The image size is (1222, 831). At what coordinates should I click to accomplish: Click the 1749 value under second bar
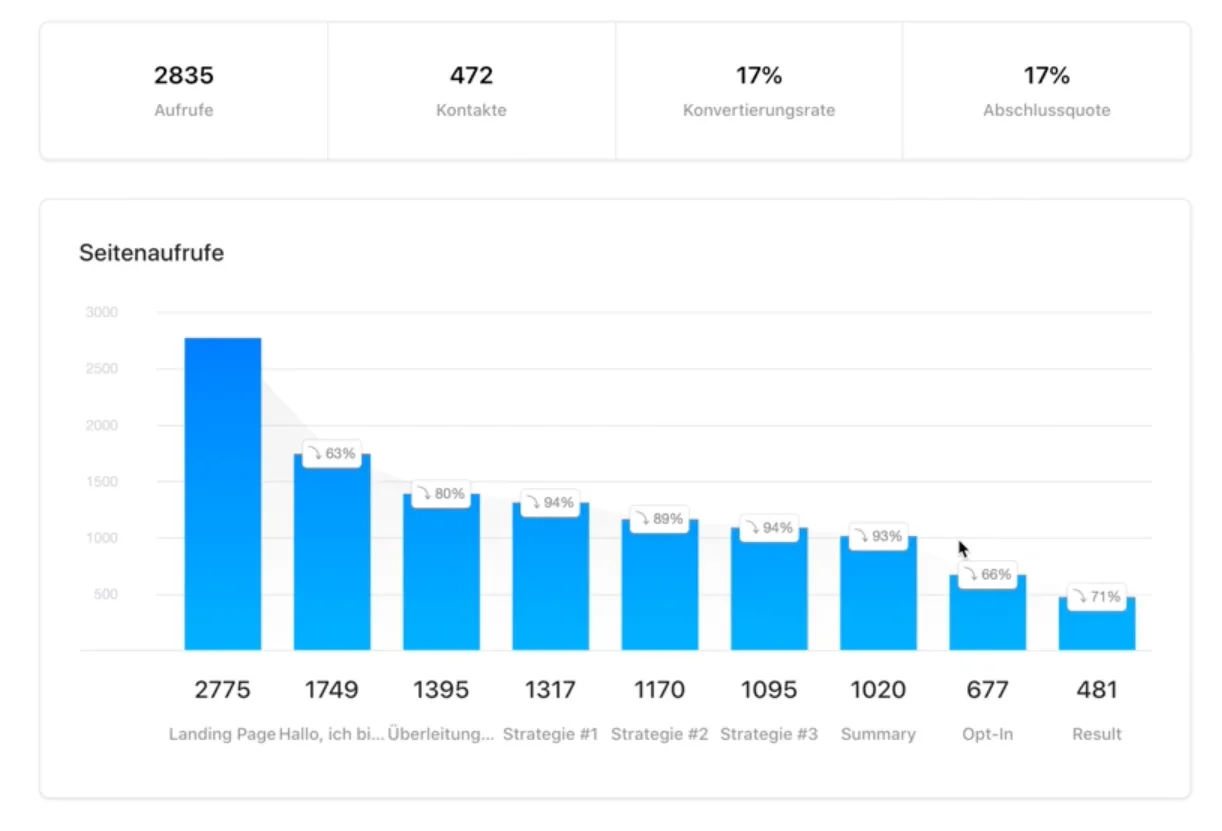pyautogui.click(x=332, y=689)
